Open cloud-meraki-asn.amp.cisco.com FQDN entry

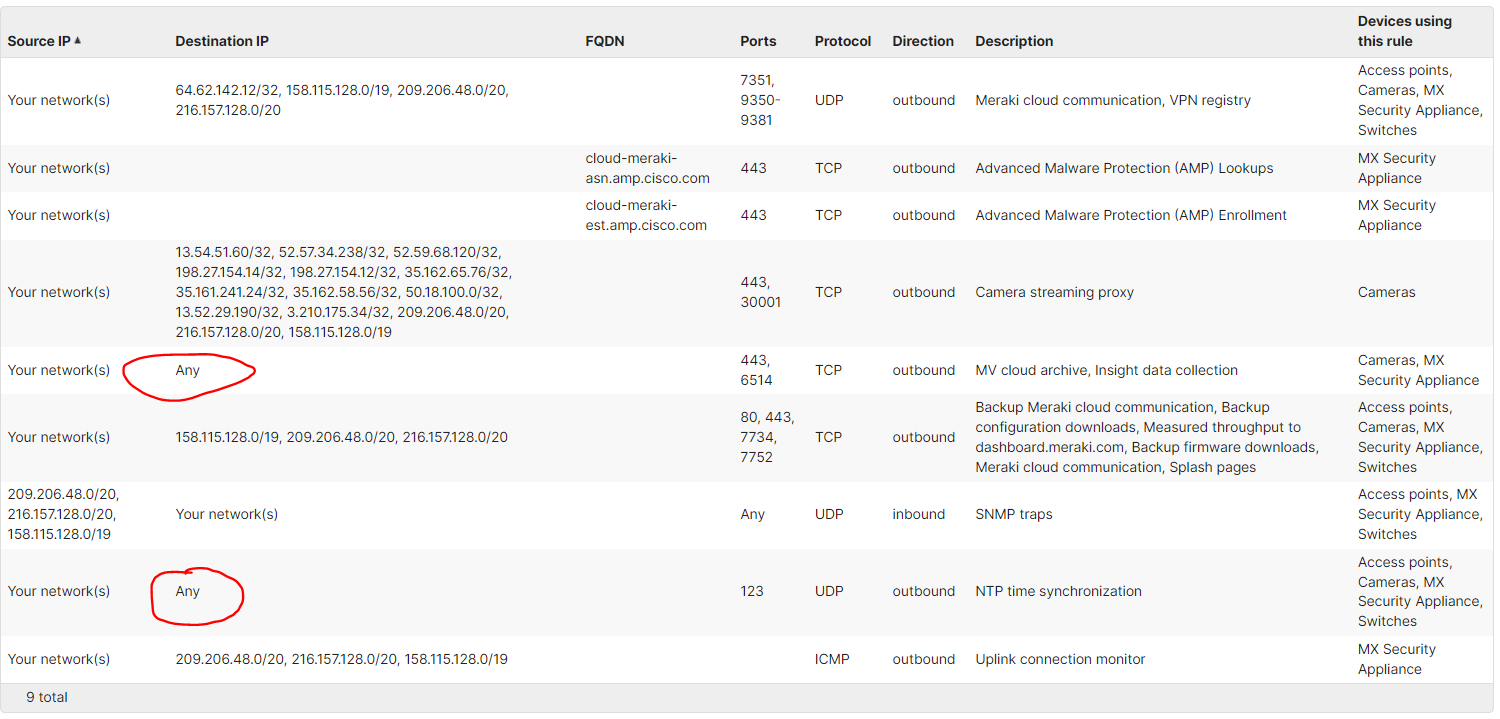coord(646,168)
